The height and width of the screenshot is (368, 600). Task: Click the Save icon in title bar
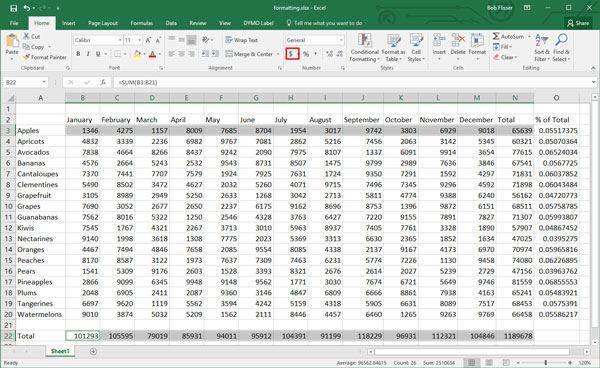coord(13,8)
